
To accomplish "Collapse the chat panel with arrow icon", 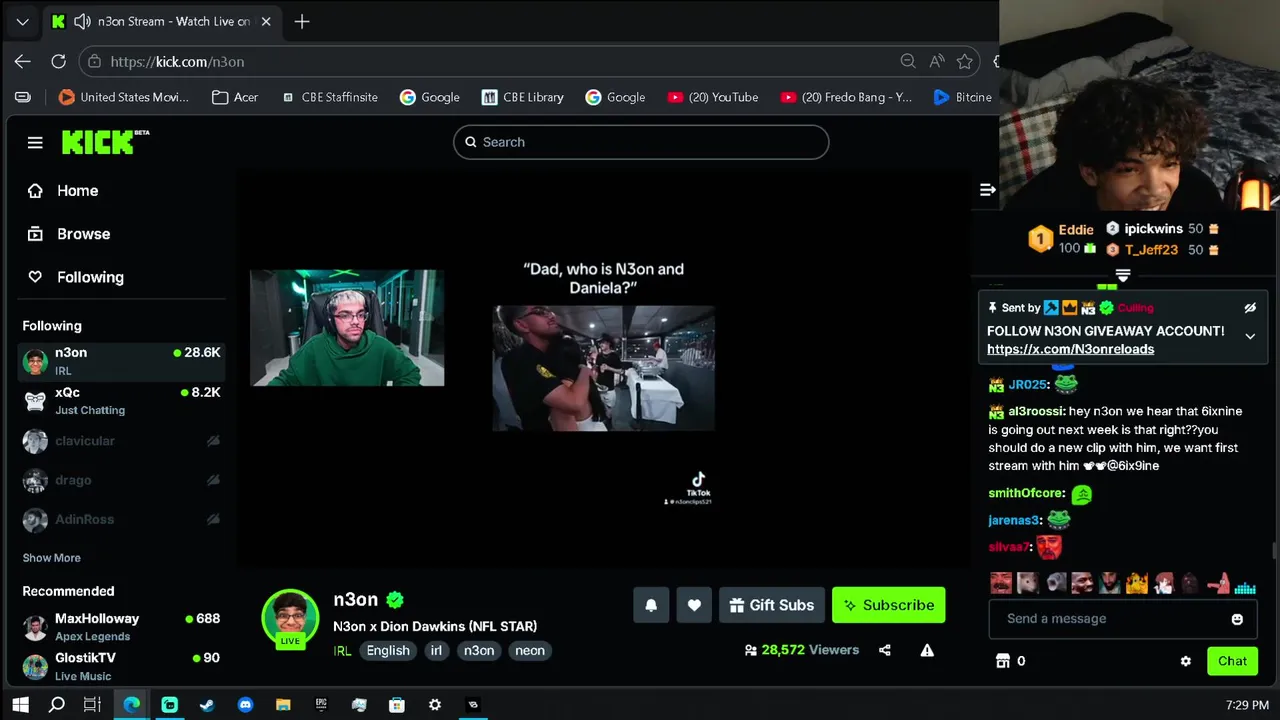I will [x=988, y=190].
